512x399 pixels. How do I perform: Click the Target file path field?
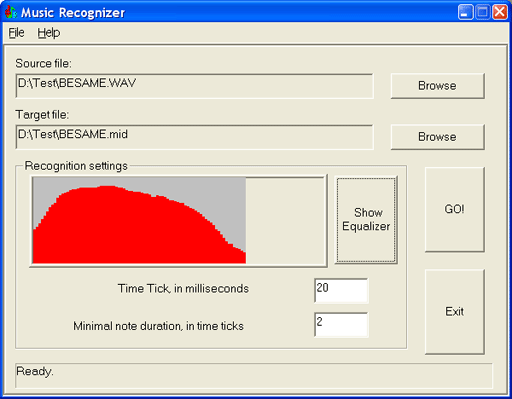[x=194, y=137]
